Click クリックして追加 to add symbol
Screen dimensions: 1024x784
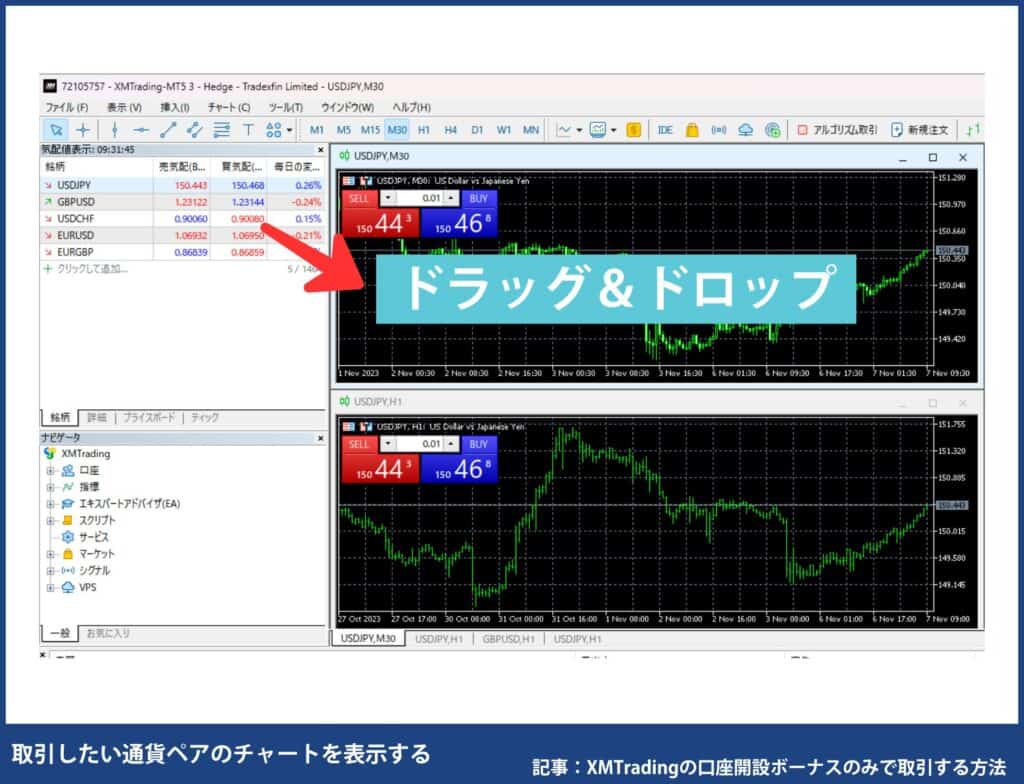click(x=91, y=269)
